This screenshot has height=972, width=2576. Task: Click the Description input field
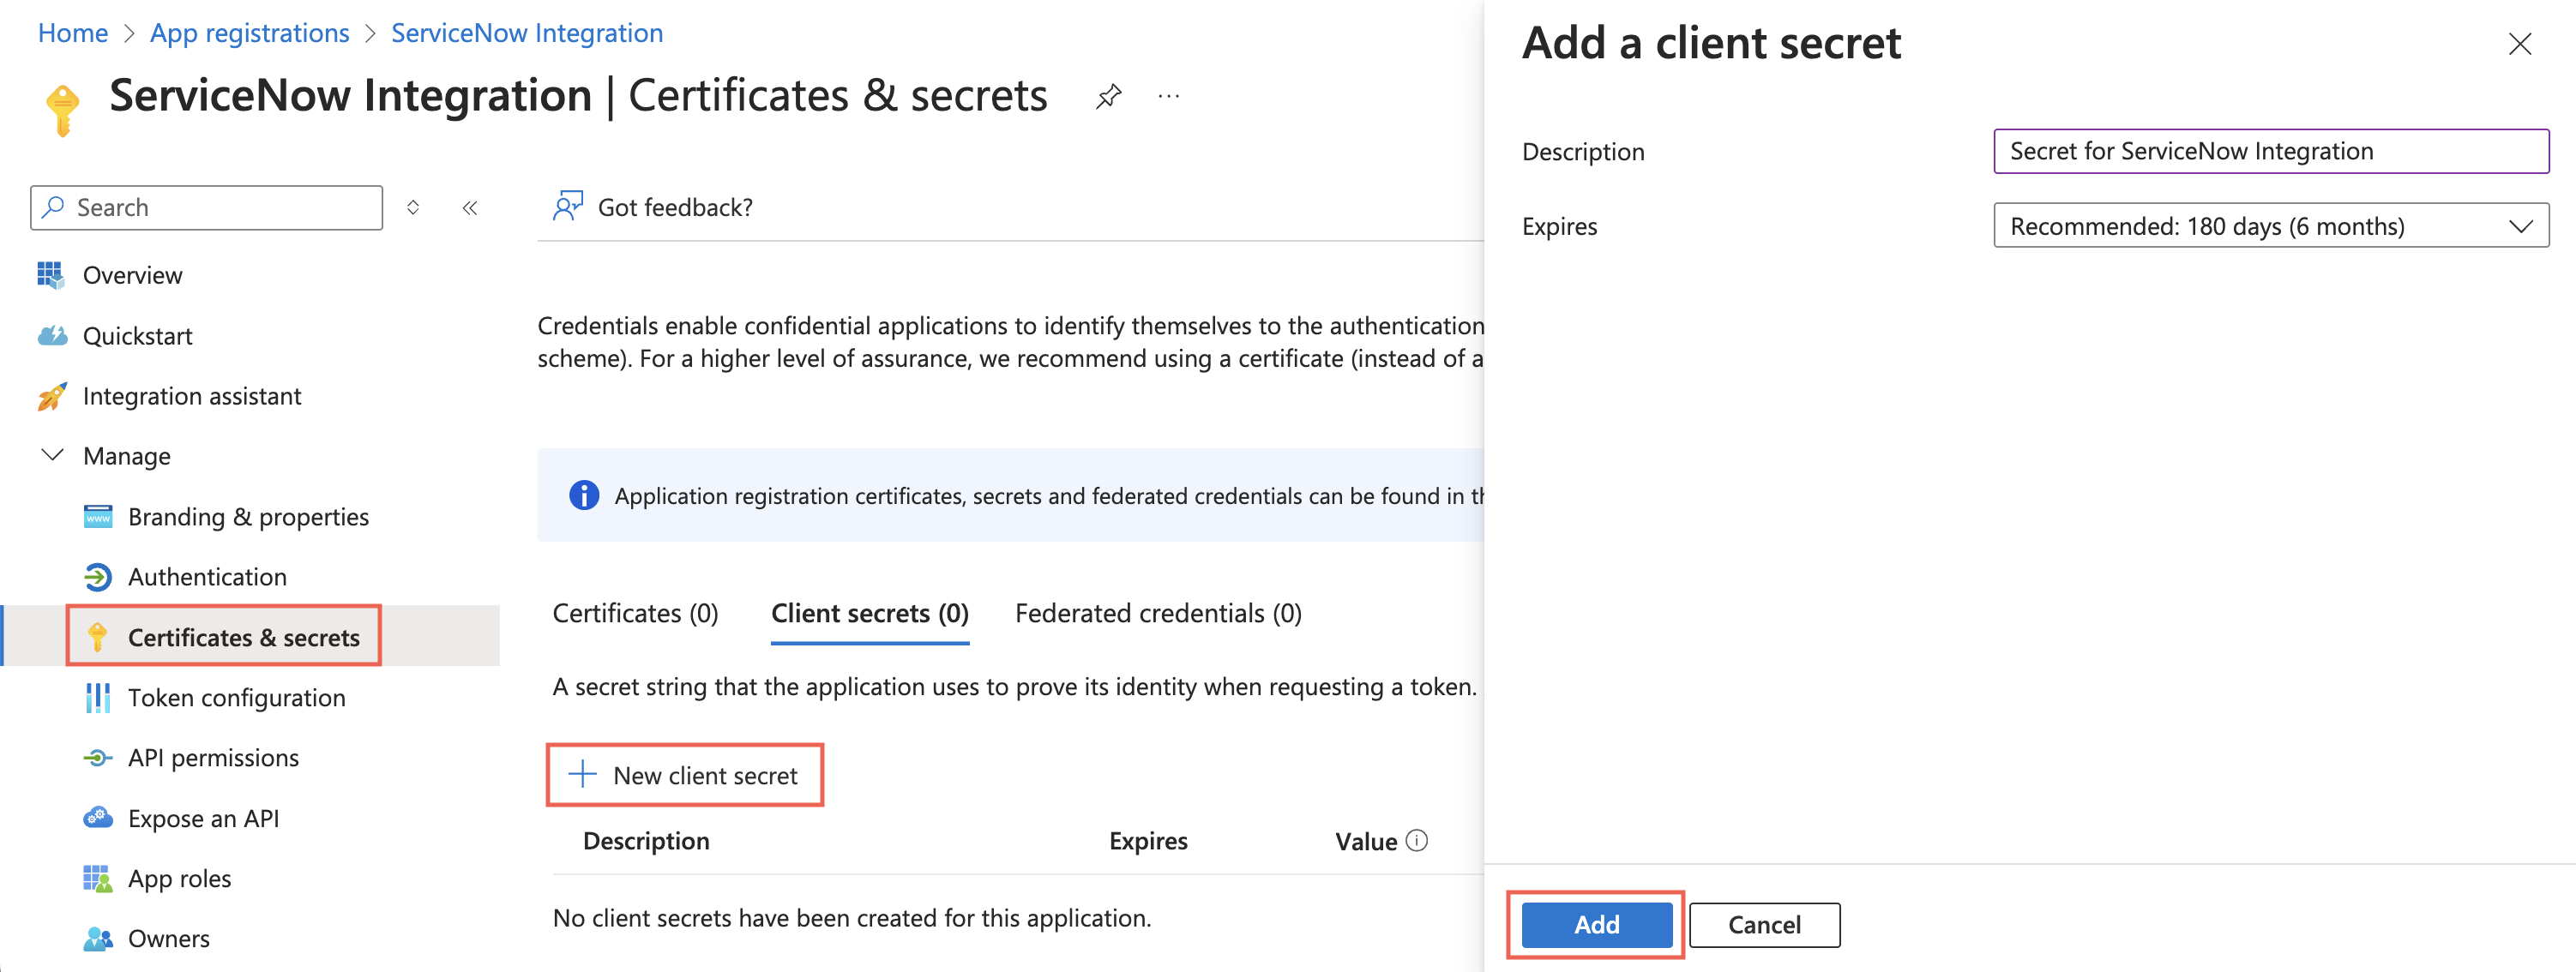(x=2270, y=151)
